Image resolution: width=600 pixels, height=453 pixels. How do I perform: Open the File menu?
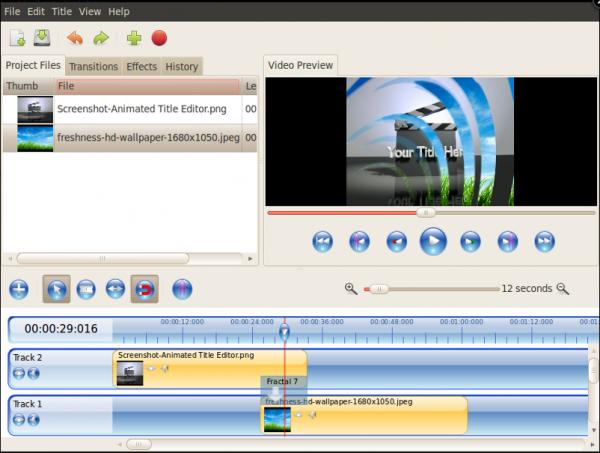pyautogui.click(x=12, y=11)
